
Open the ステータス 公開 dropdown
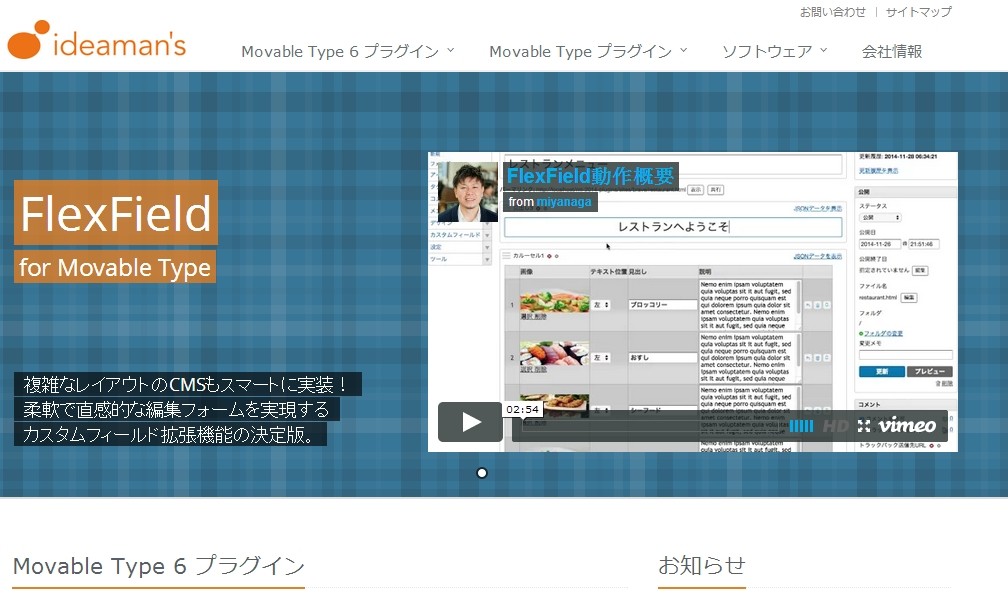tap(880, 218)
